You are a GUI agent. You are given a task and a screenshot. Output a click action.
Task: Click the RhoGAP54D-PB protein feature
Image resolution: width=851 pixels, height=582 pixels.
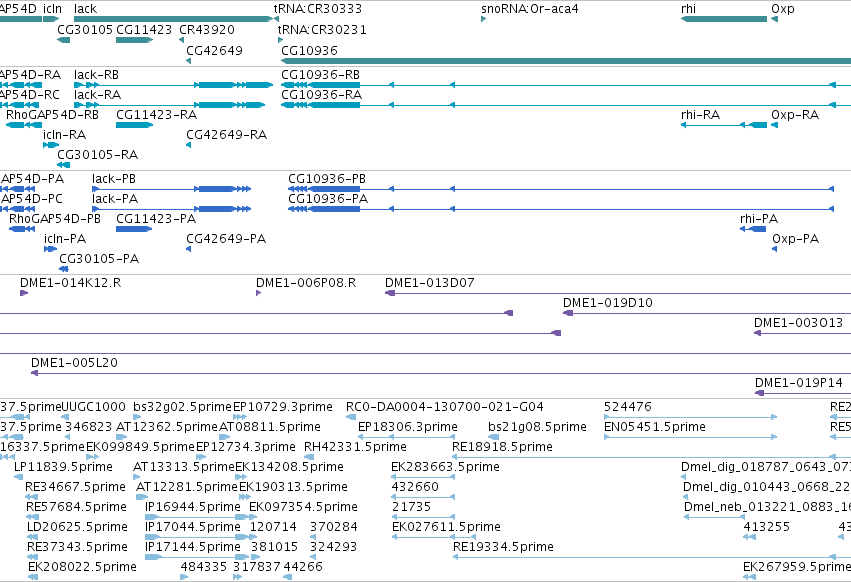[x=22, y=229]
